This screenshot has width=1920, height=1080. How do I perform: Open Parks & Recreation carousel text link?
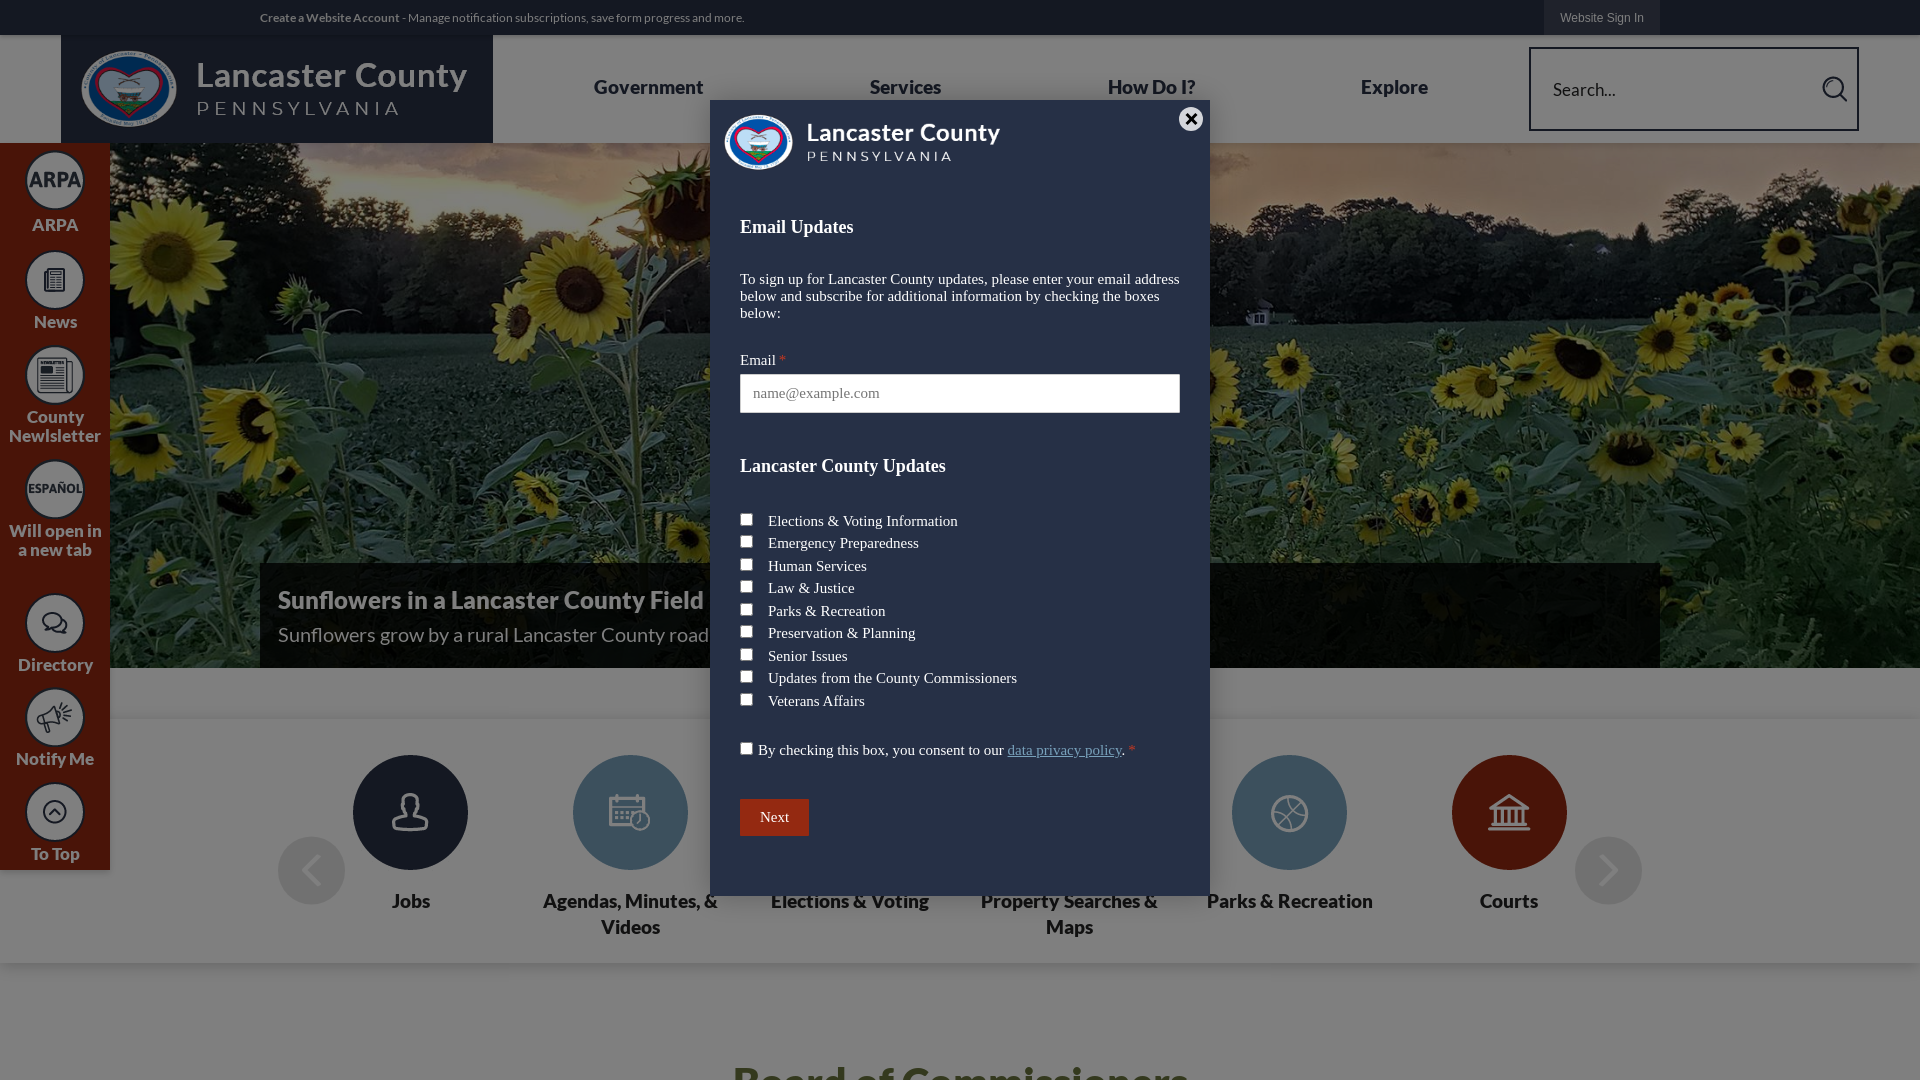tap(1289, 901)
